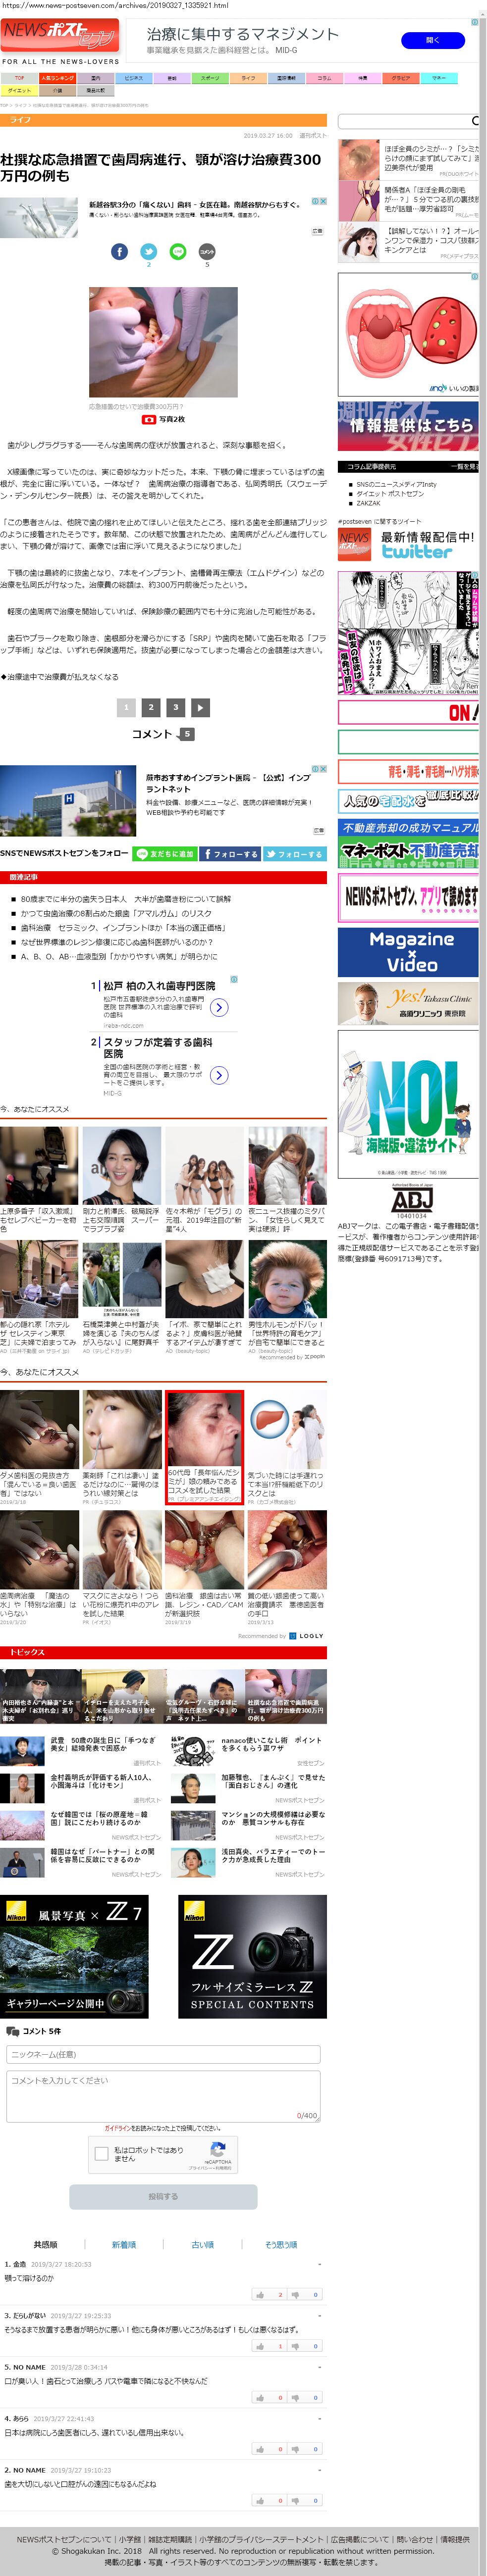Open the ガイドライン link

[x=117, y=2128]
